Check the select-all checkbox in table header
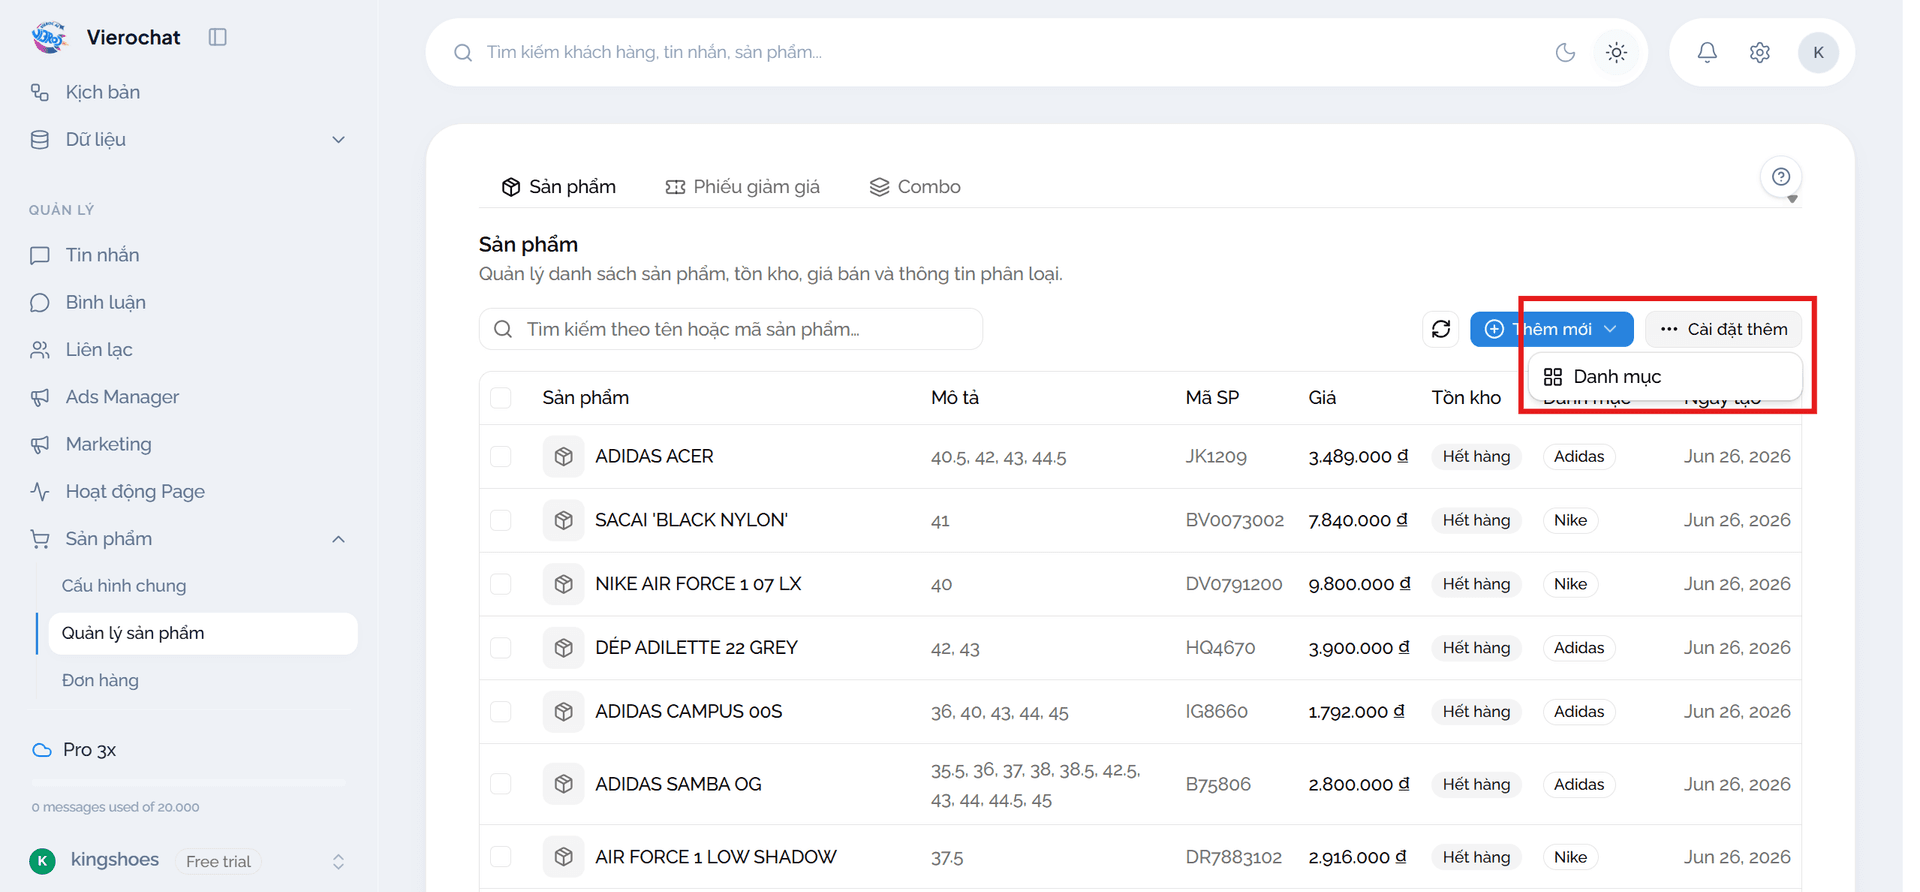 point(501,398)
